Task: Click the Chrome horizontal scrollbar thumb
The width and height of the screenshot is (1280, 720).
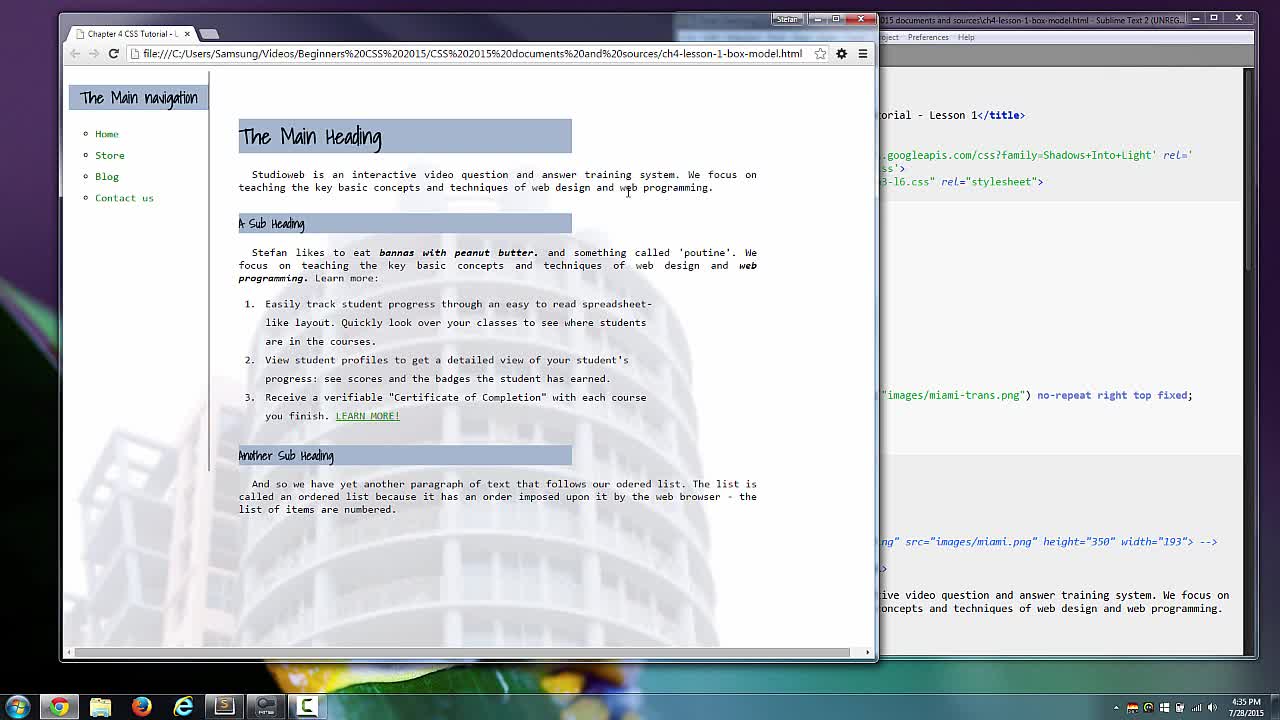Action: 462,653
